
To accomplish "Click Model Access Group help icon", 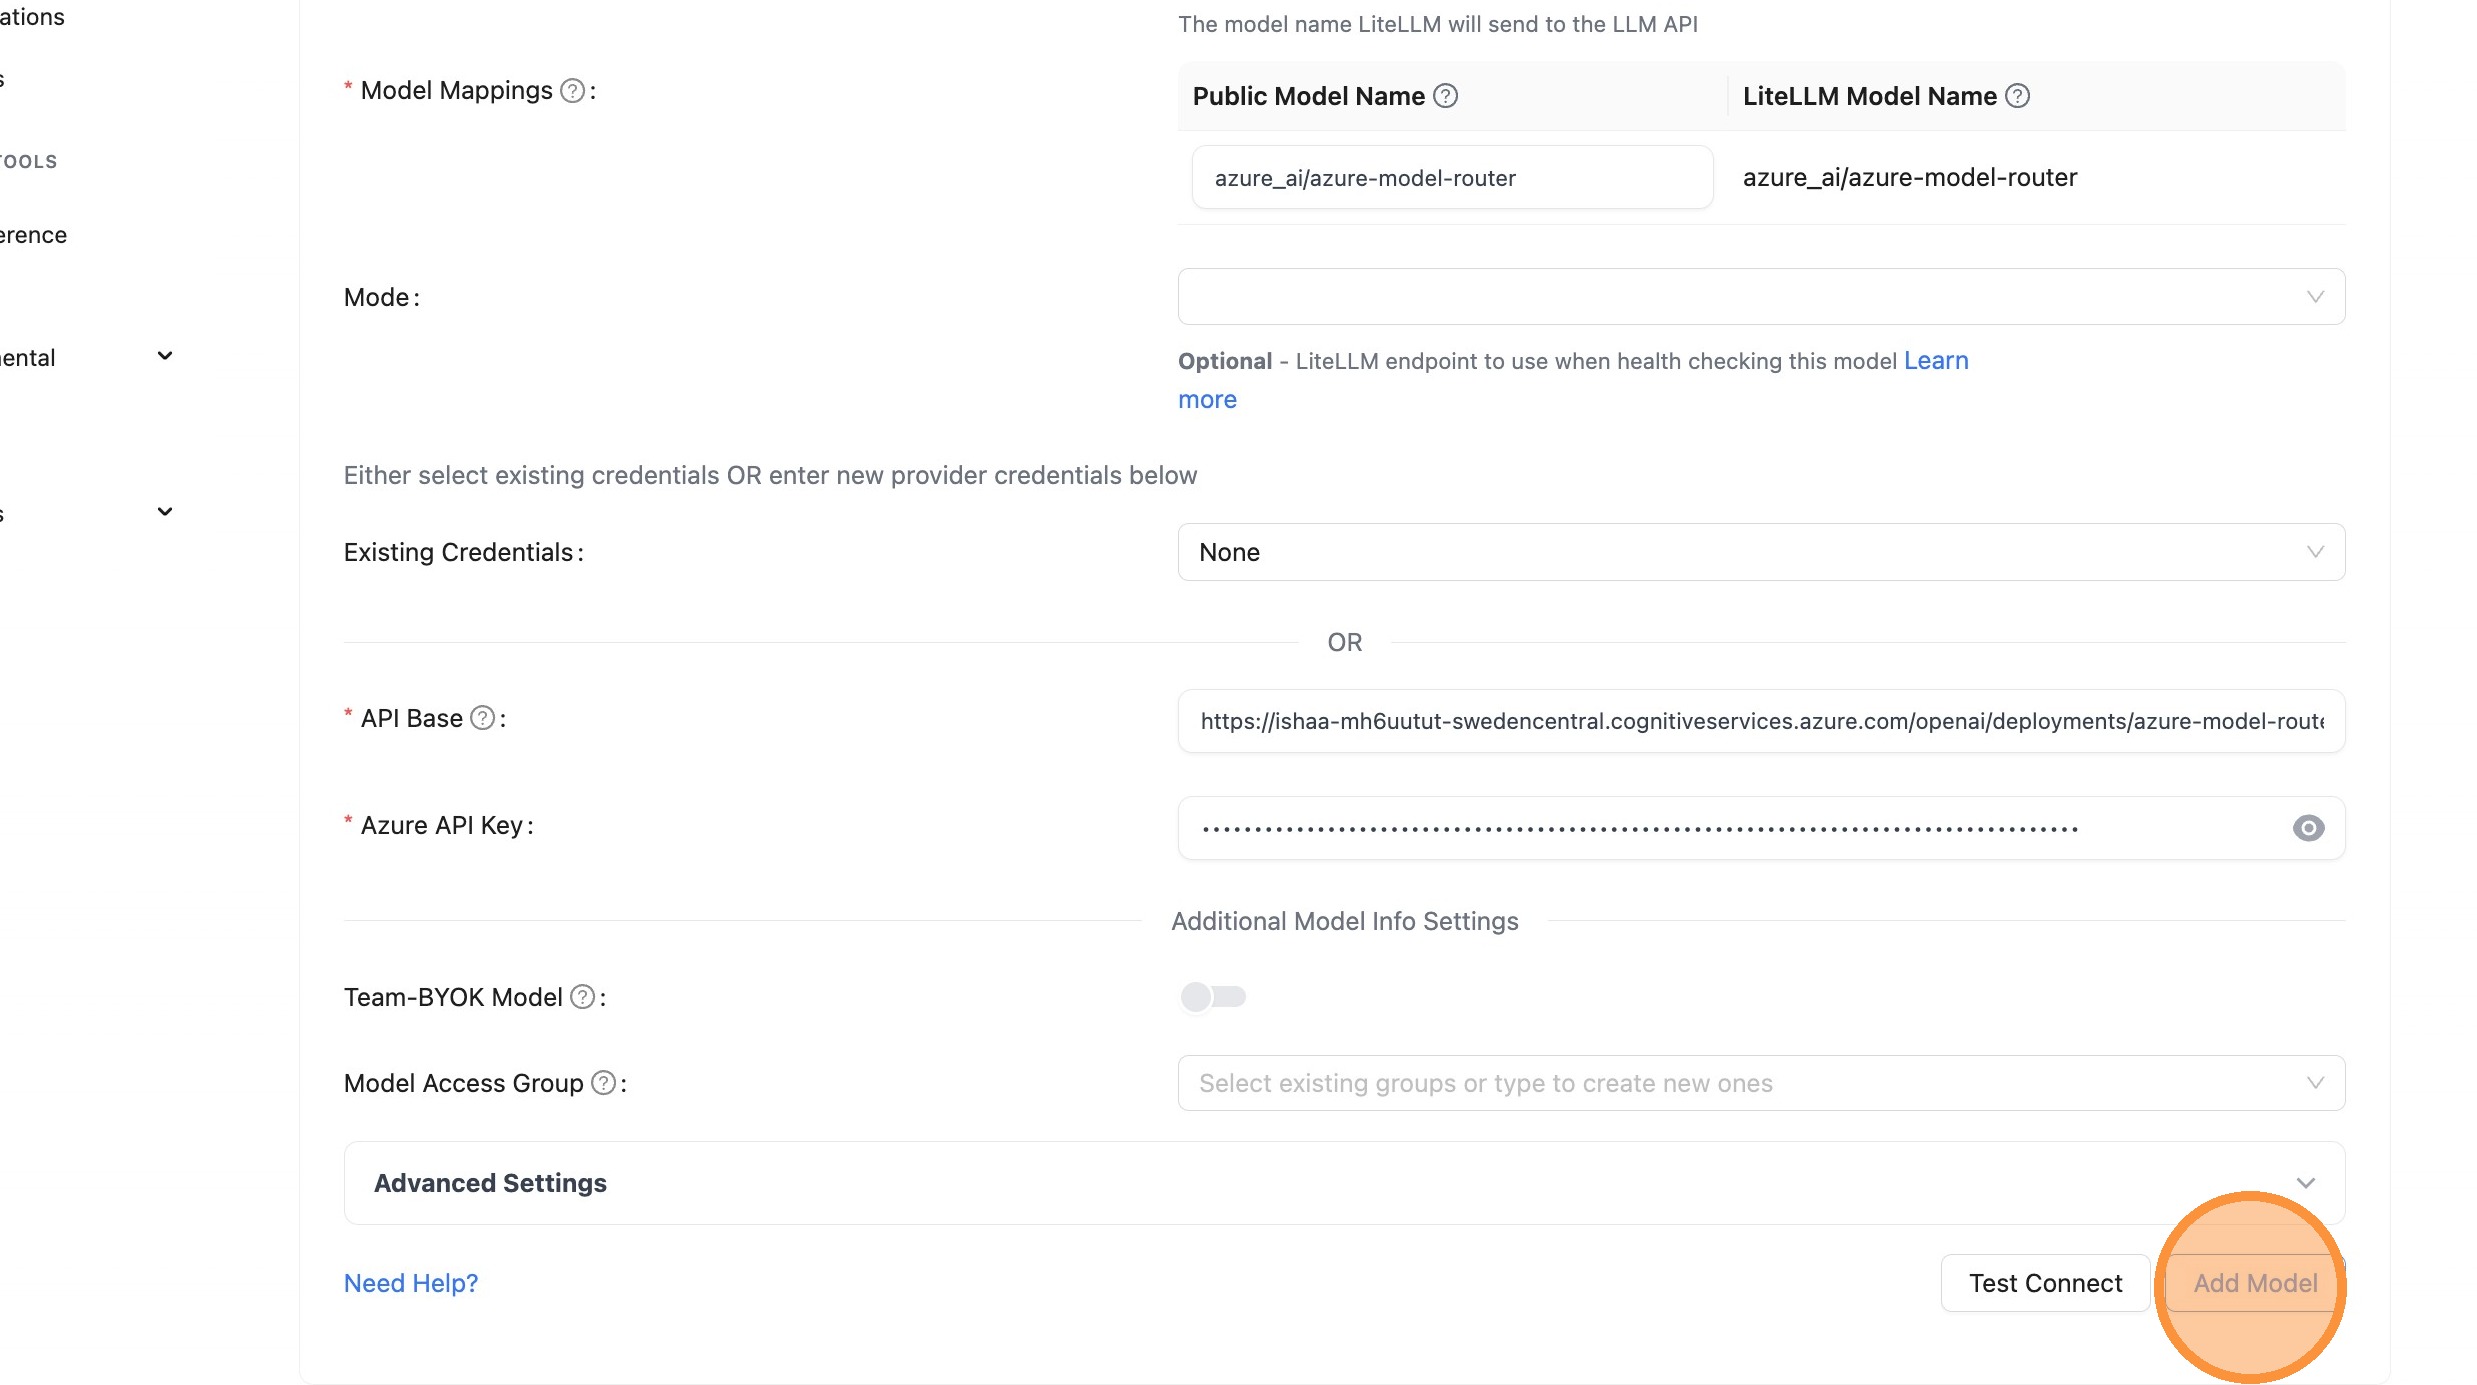I will click(x=603, y=1083).
